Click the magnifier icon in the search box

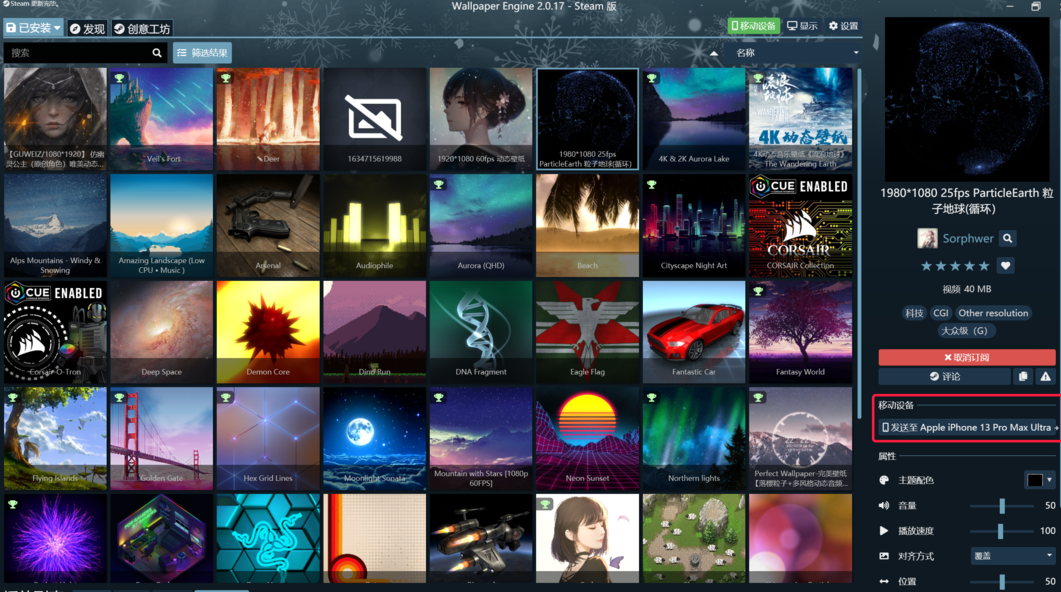point(157,53)
